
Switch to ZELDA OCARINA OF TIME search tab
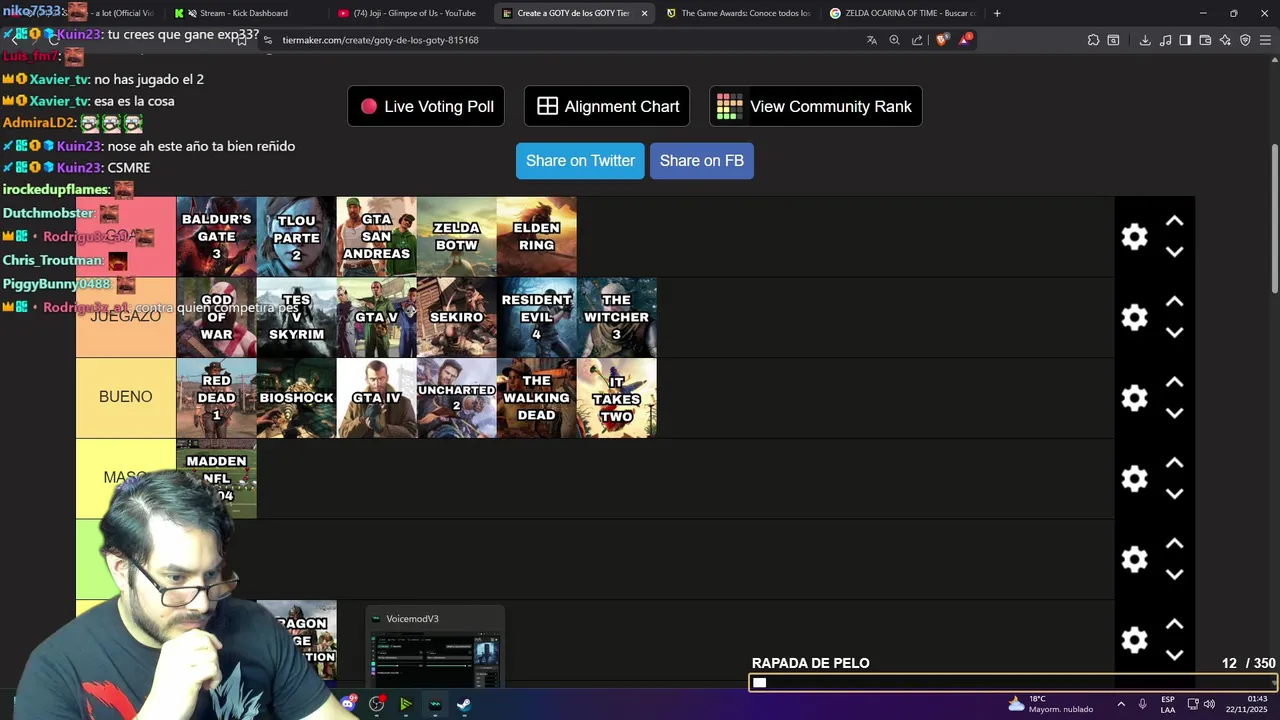click(902, 13)
